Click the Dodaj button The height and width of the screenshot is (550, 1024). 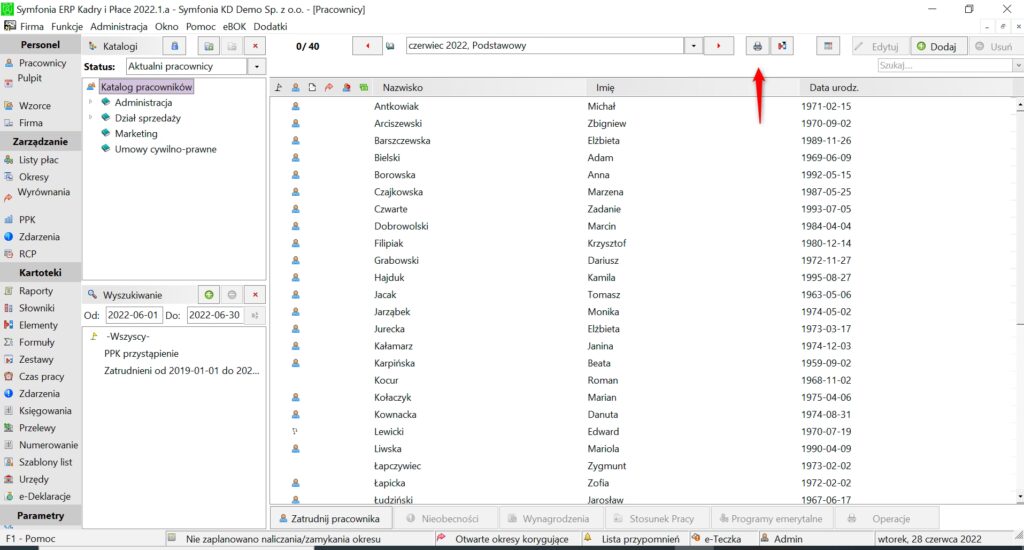[935, 46]
